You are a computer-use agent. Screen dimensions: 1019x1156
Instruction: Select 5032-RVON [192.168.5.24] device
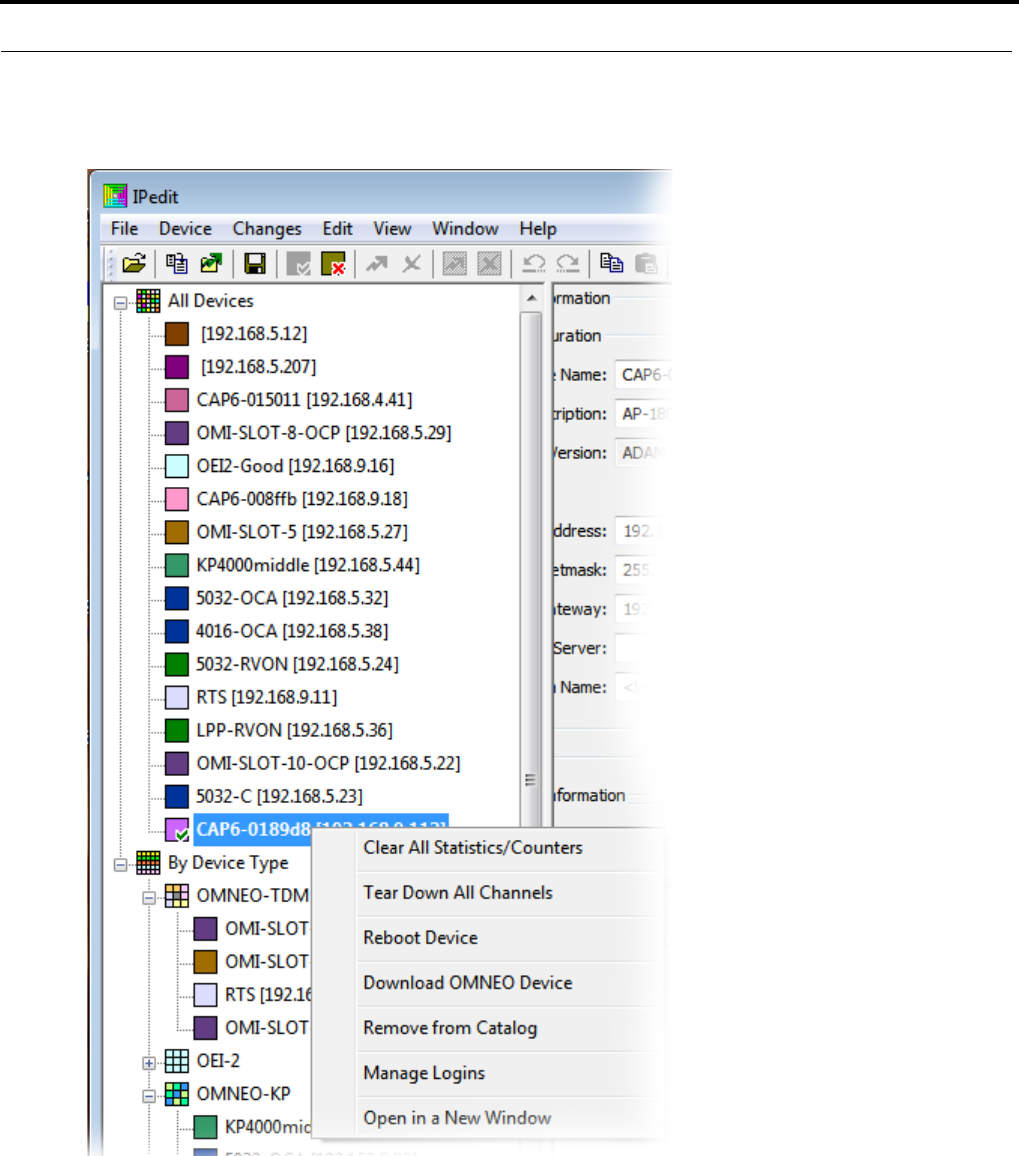pos(297,664)
